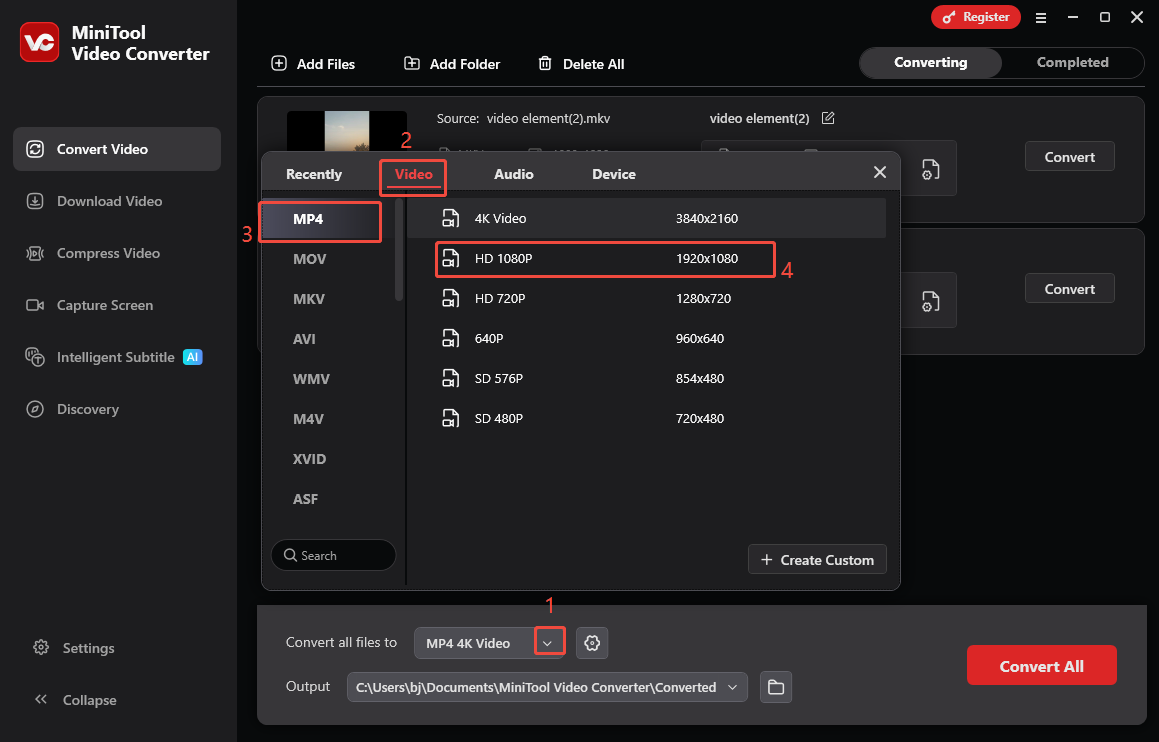Click Create Custom button
This screenshot has height=742, width=1159.
[818, 560]
